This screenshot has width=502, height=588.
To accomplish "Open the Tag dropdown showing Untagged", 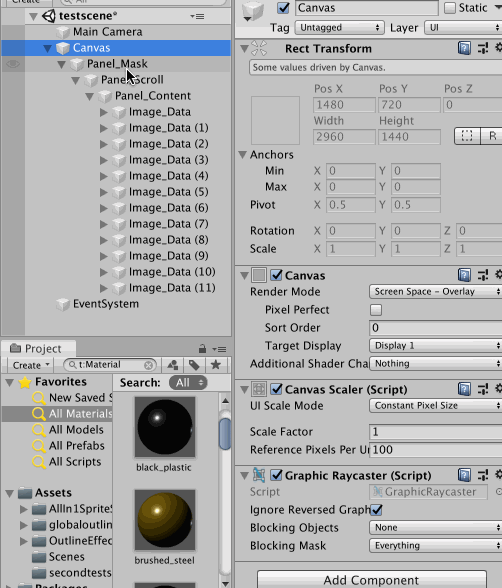I will pos(339,28).
